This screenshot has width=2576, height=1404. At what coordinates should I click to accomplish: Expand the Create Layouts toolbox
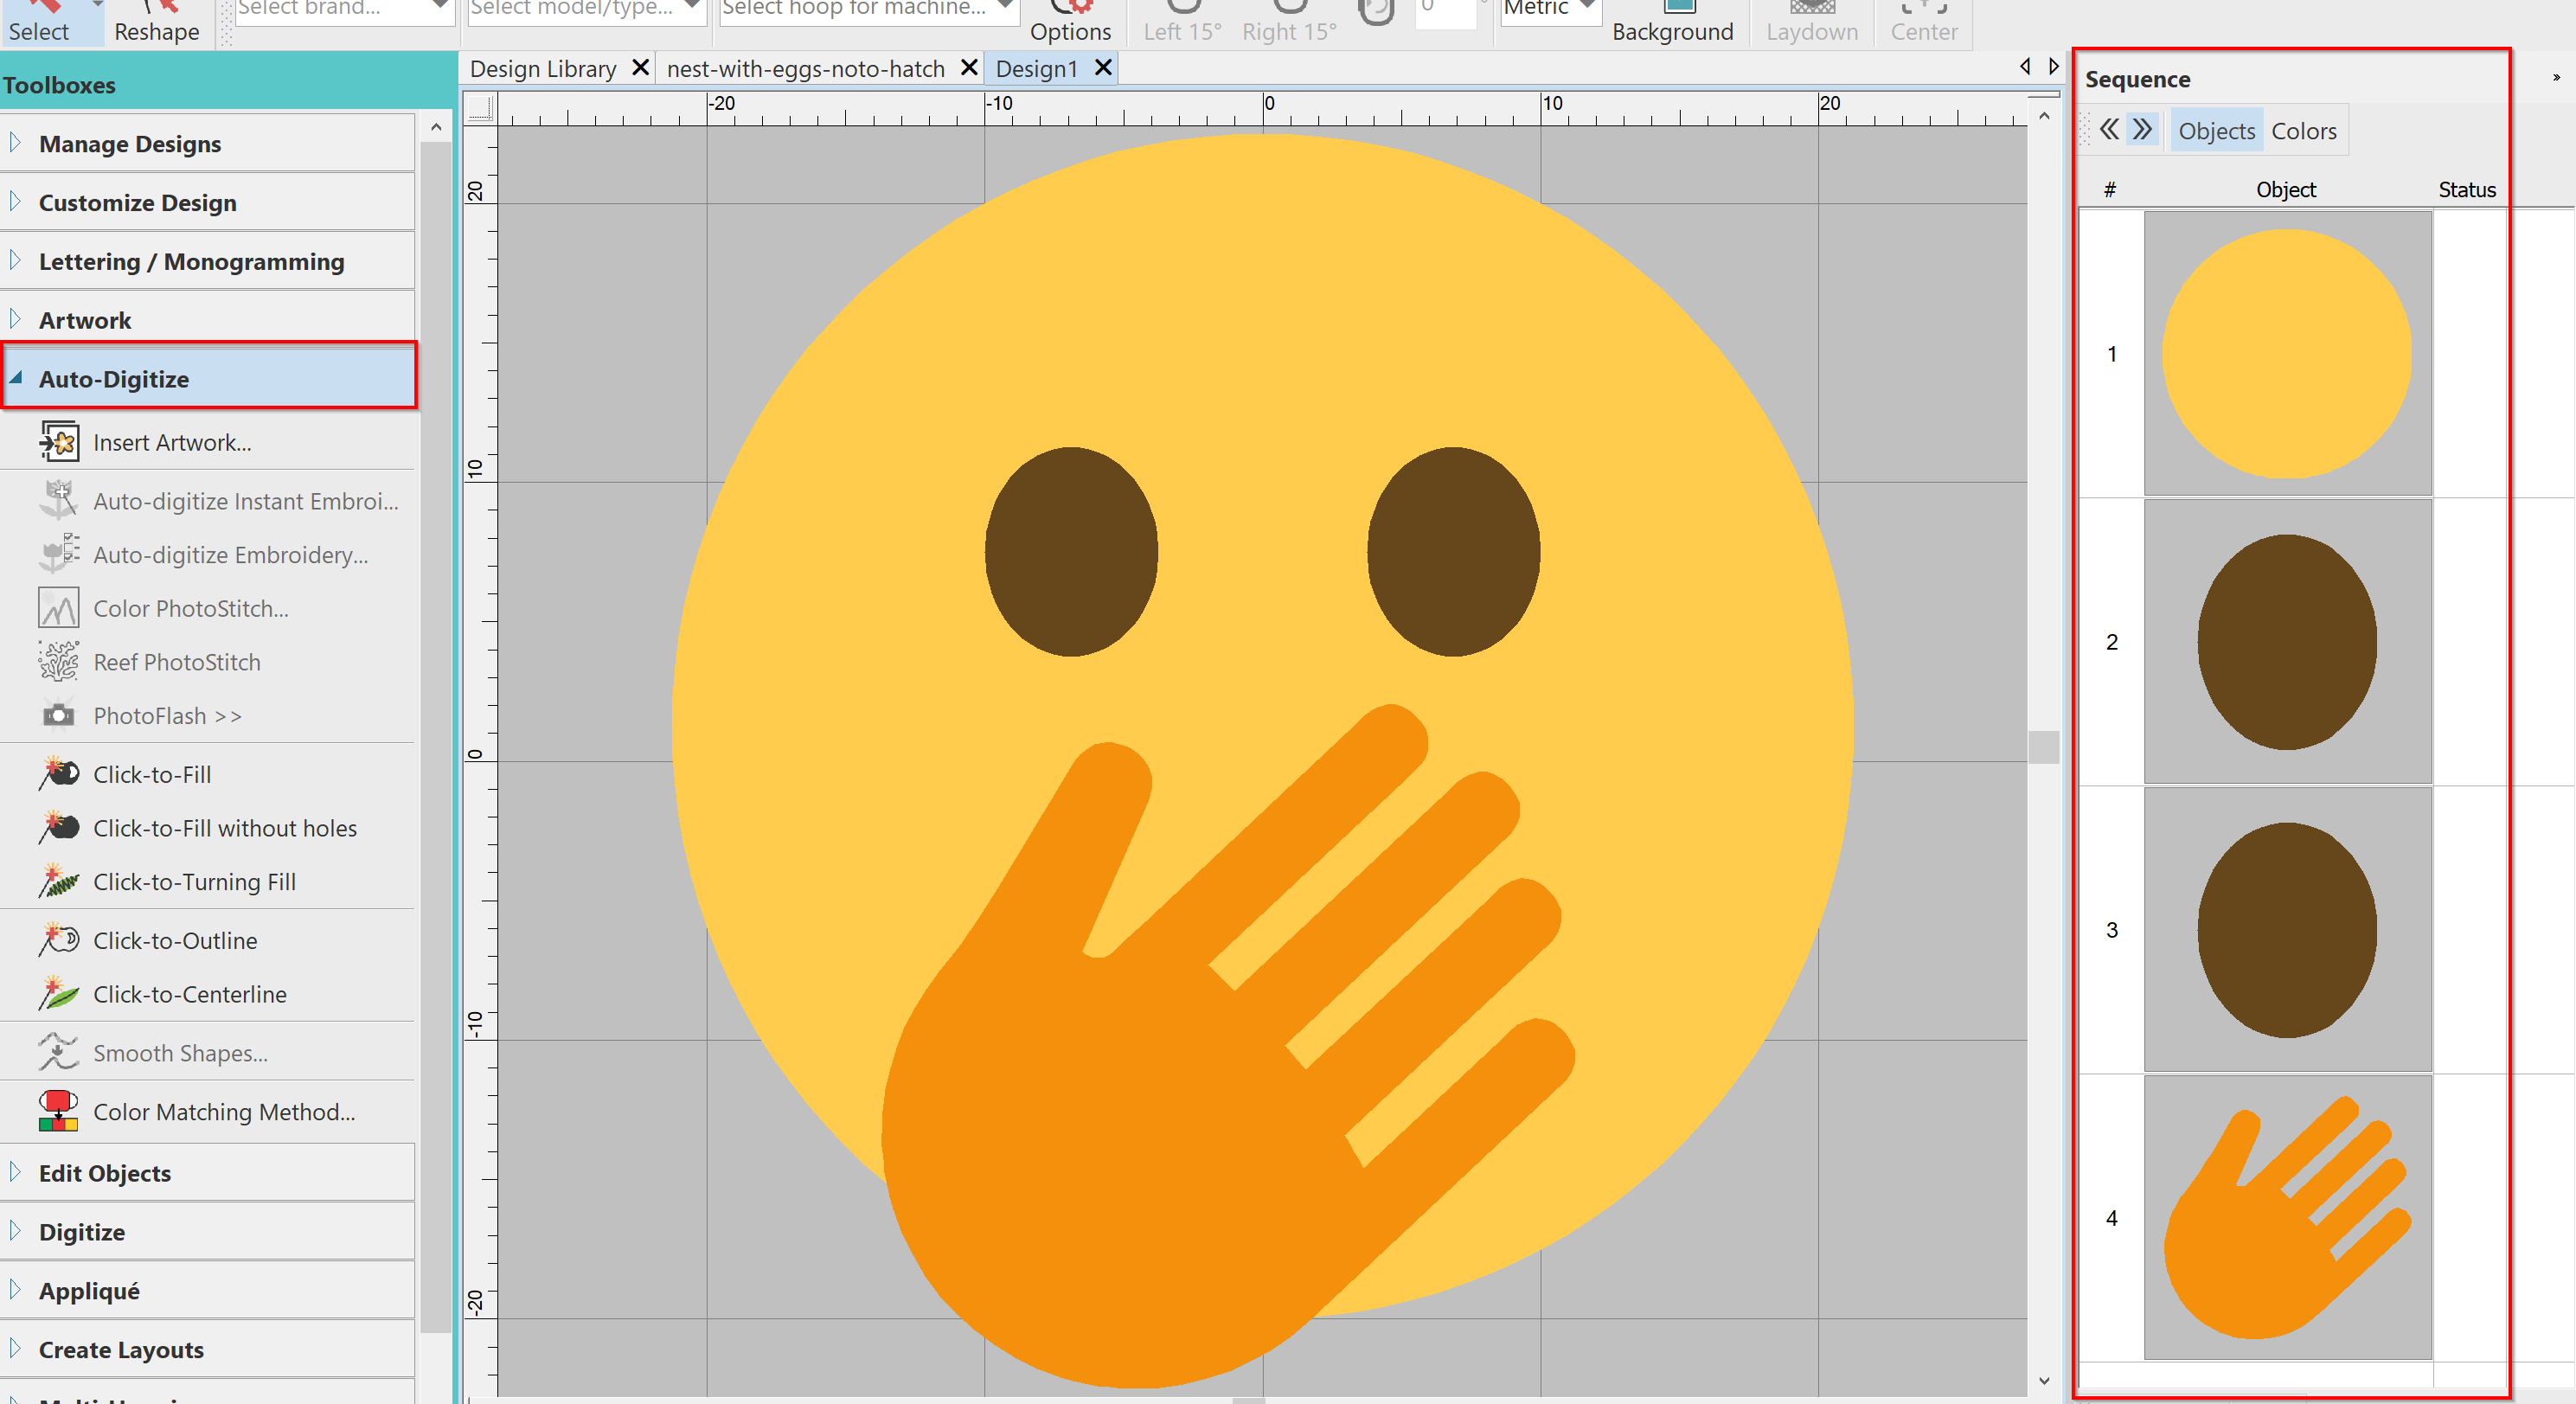[207, 1350]
